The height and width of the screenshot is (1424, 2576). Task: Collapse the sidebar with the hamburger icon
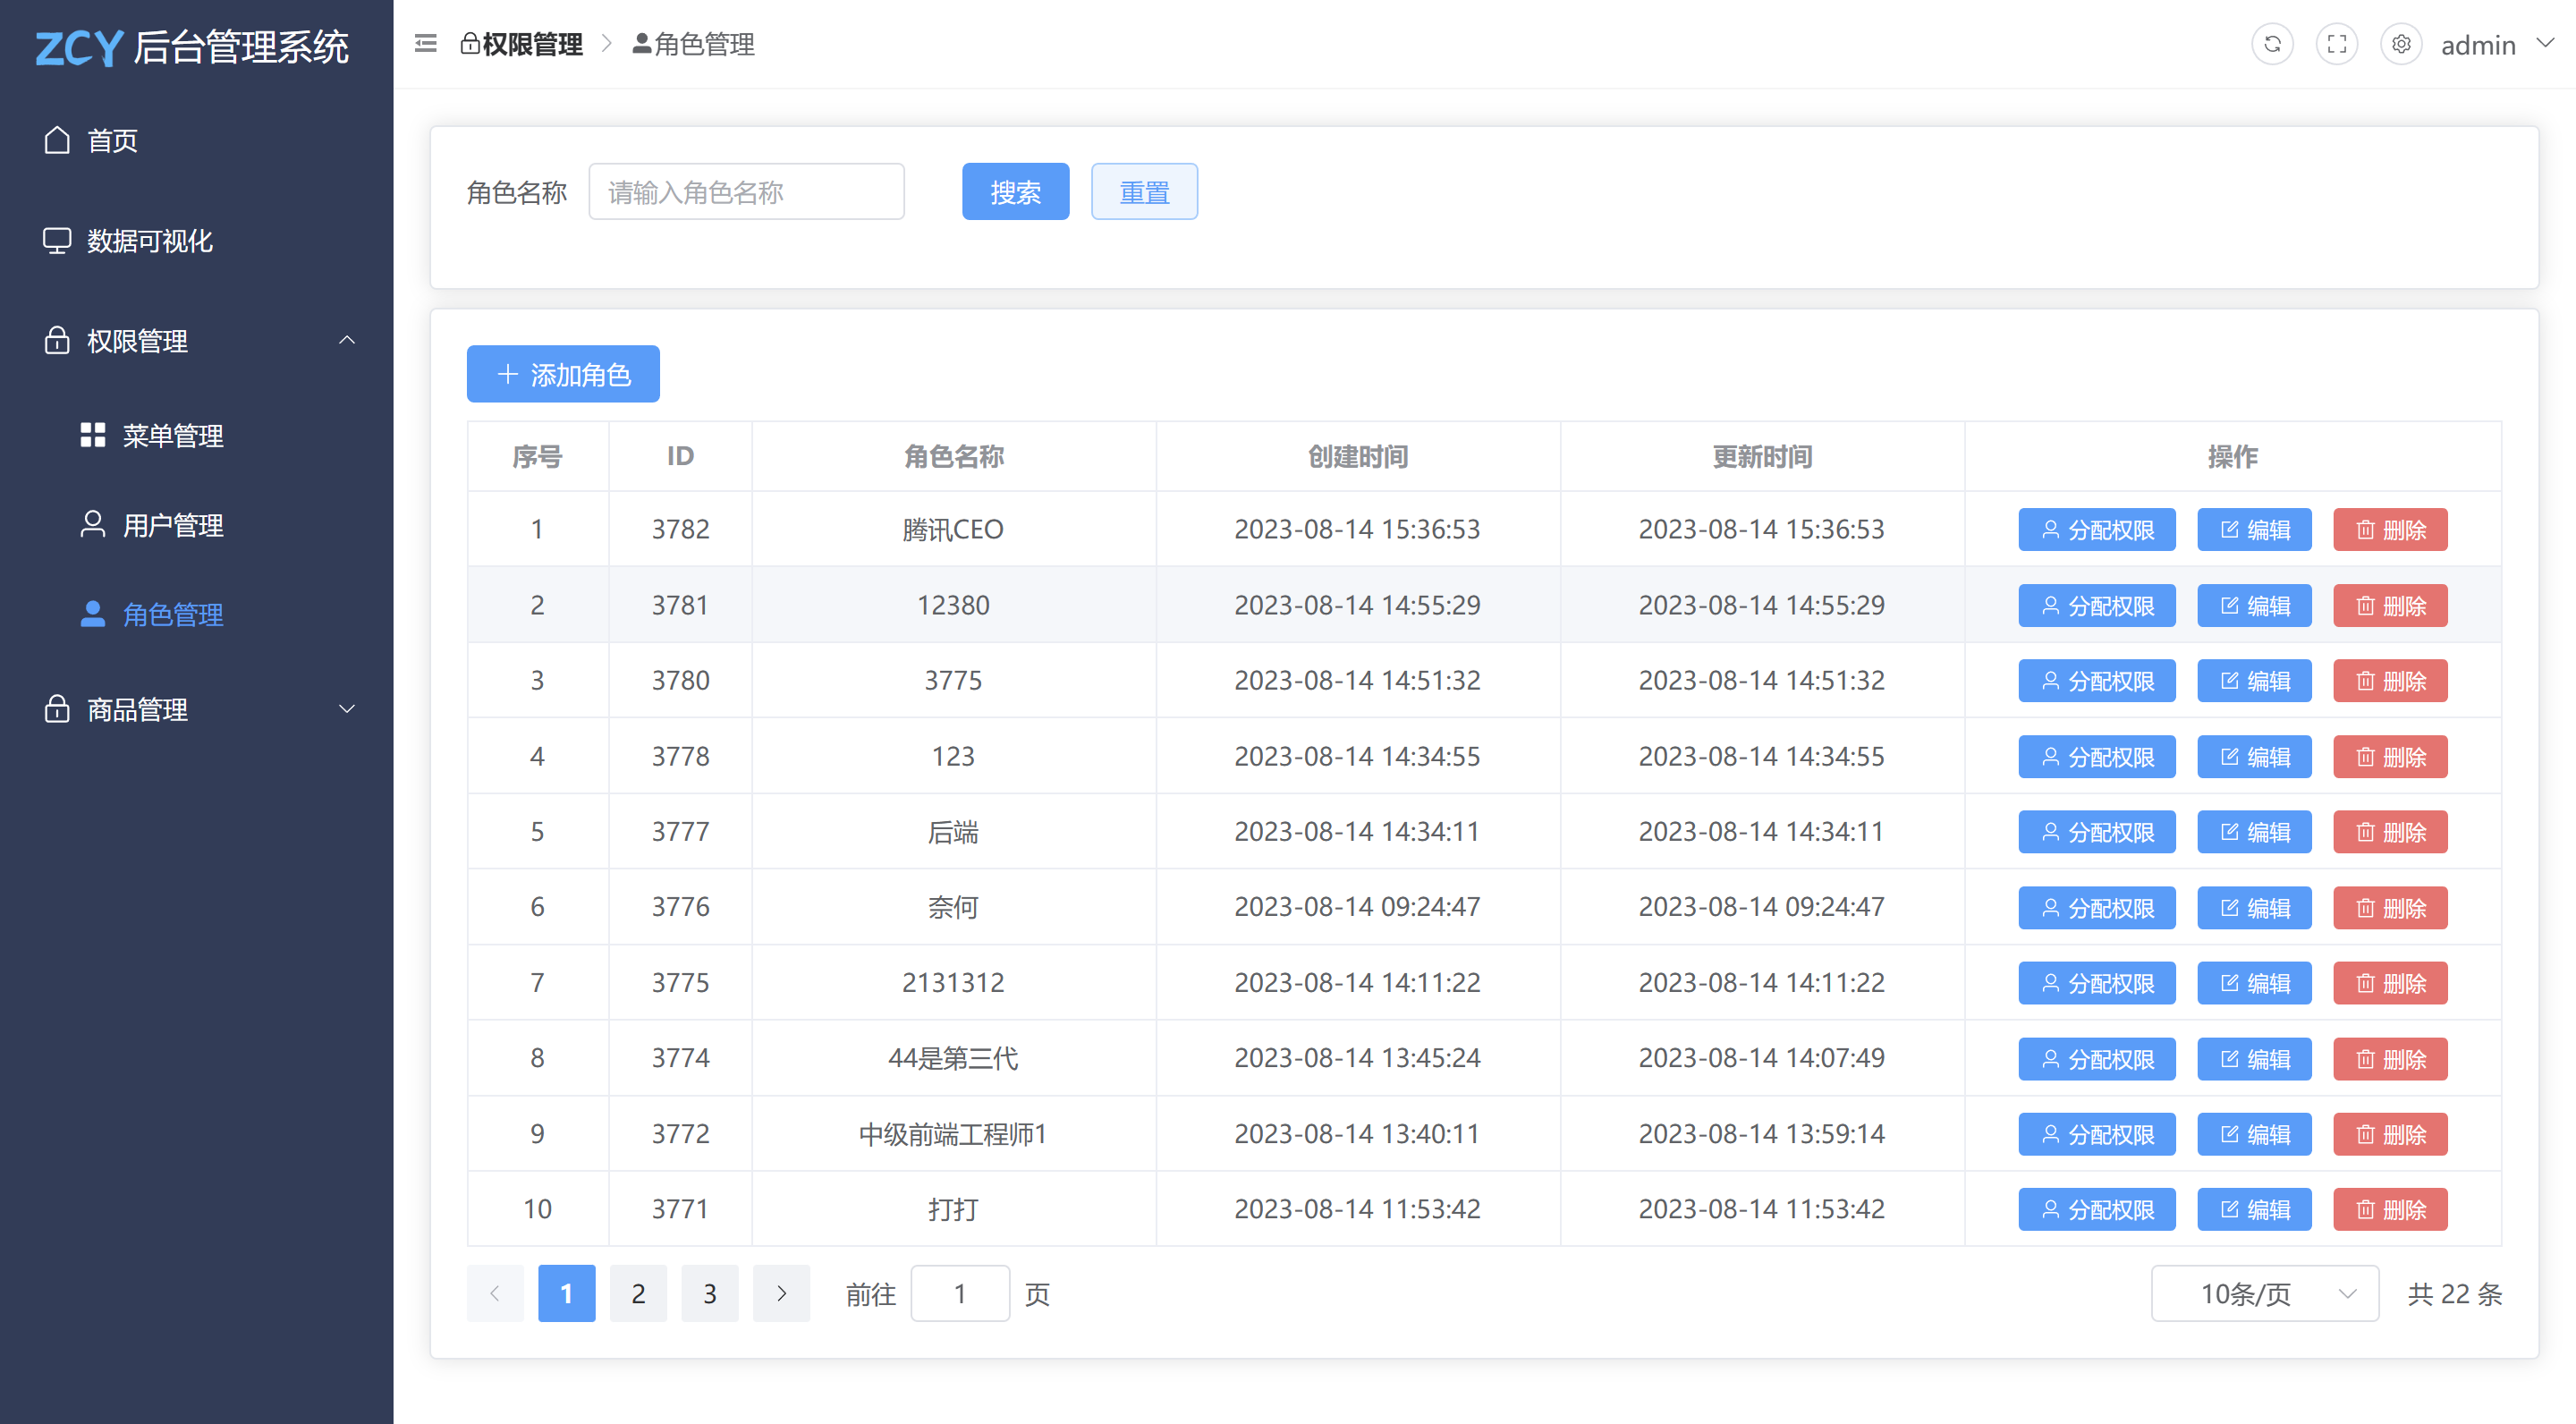pyautogui.click(x=426, y=44)
